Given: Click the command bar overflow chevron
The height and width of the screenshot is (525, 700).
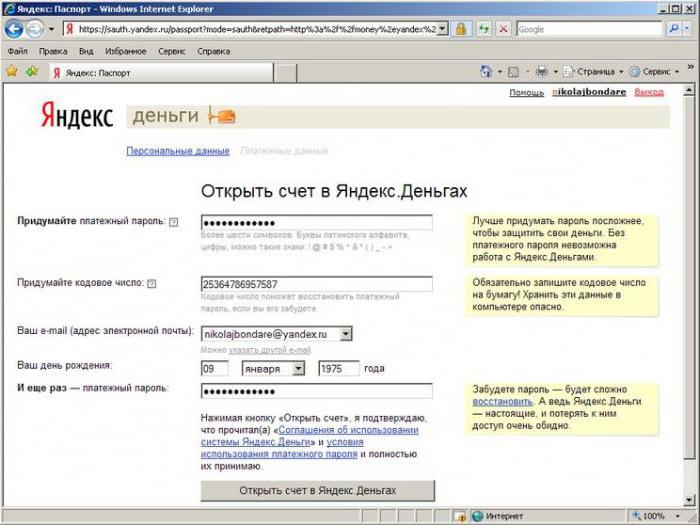Looking at the screenshot, I should click(x=691, y=67).
